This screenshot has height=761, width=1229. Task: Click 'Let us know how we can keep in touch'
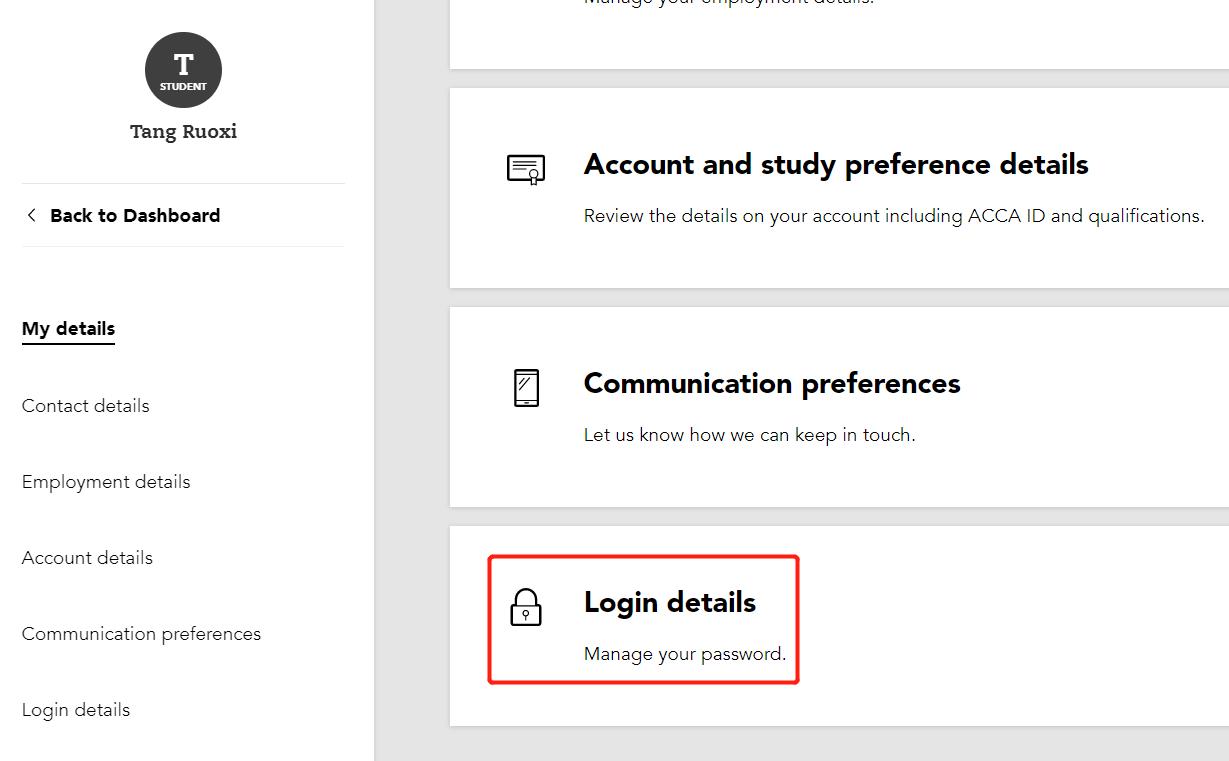coord(749,435)
